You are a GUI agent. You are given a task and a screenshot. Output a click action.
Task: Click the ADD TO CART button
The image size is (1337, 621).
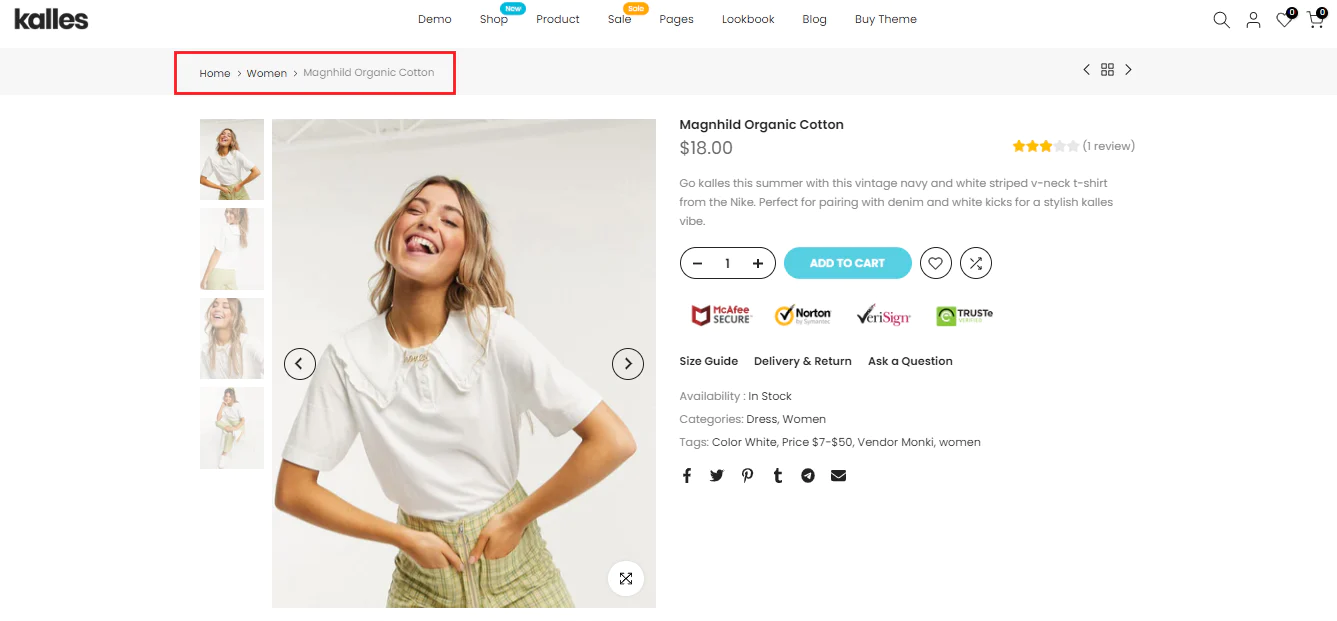(847, 263)
